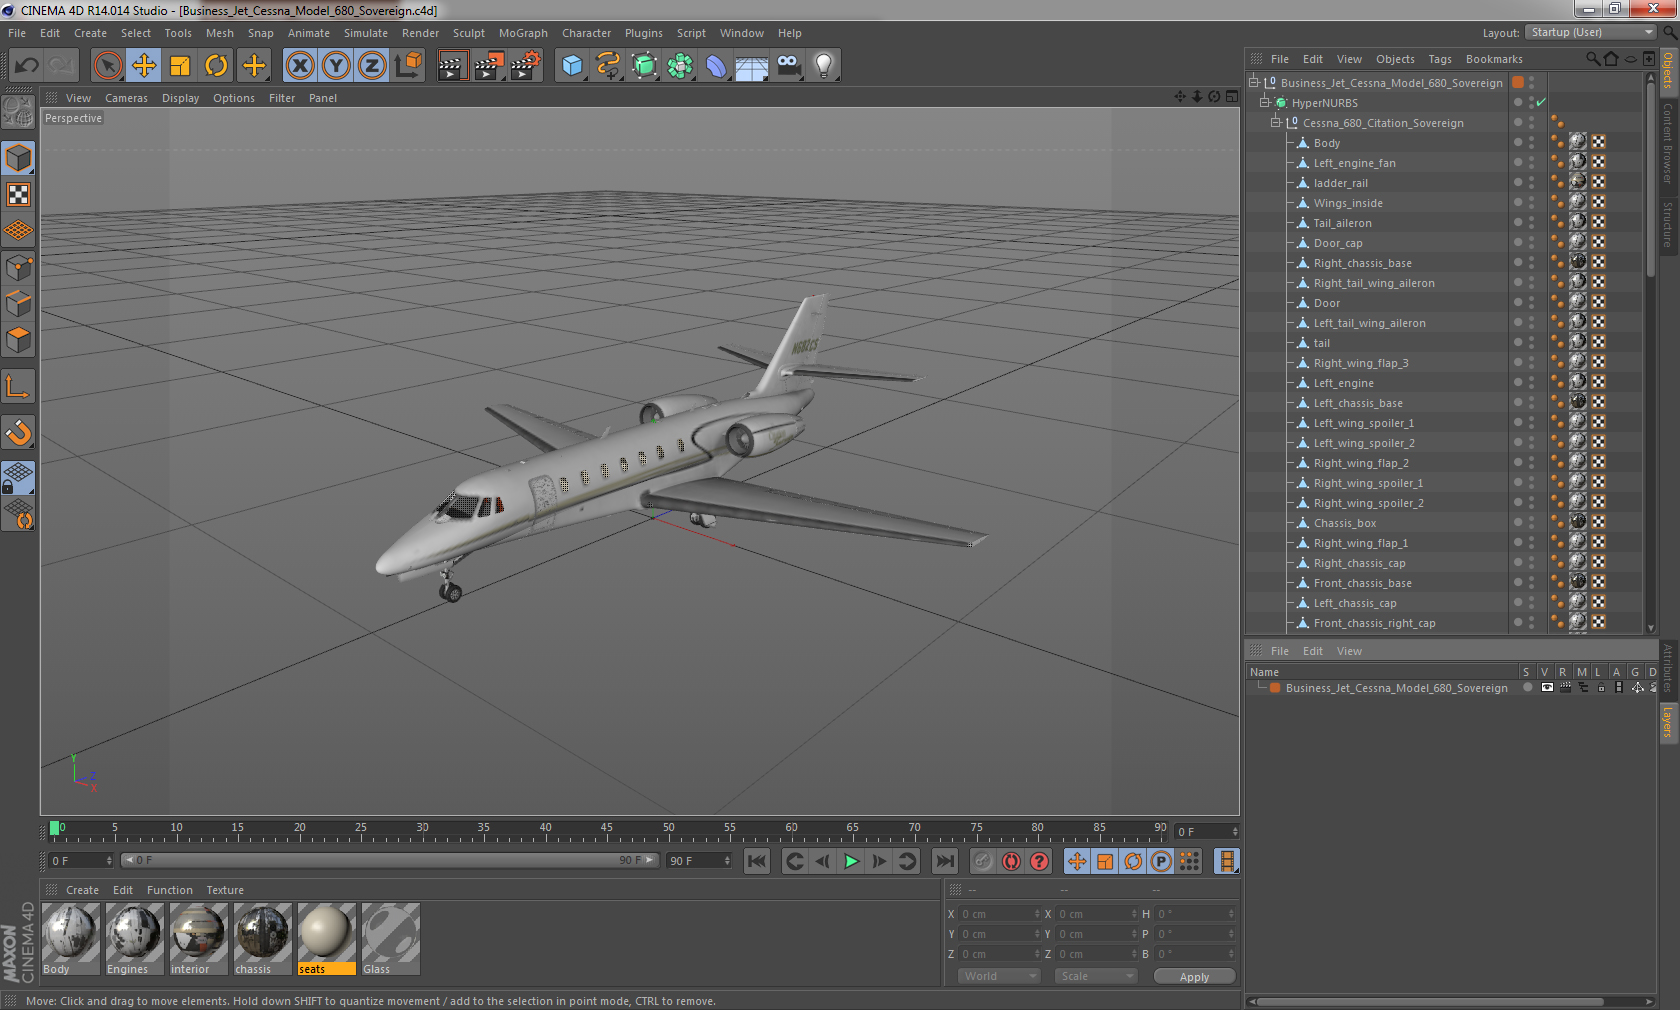Screen dimensions: 1680x1010
Task: Open the Layers side tab
Action: coord(1668,721)
